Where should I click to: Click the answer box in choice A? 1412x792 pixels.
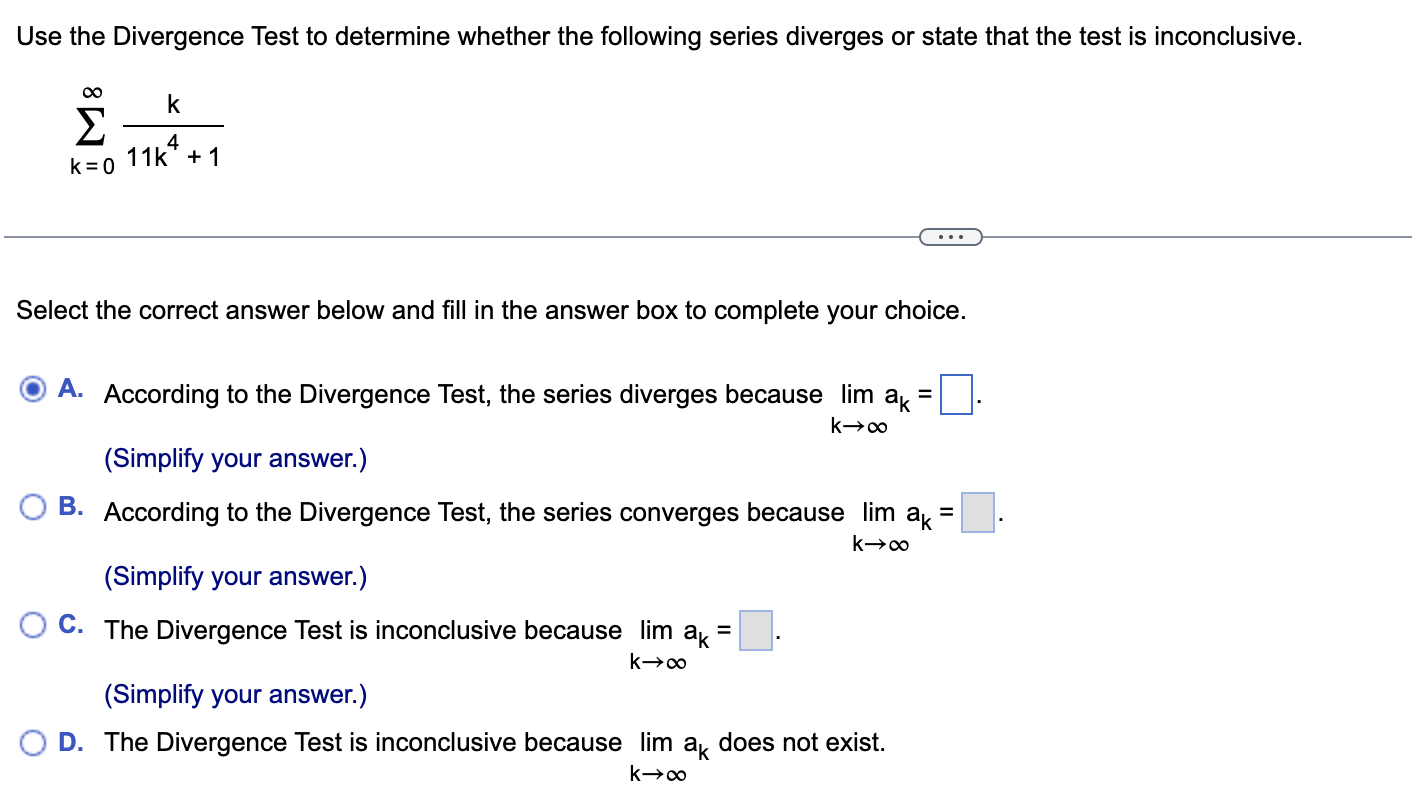(x=957, y=395)
